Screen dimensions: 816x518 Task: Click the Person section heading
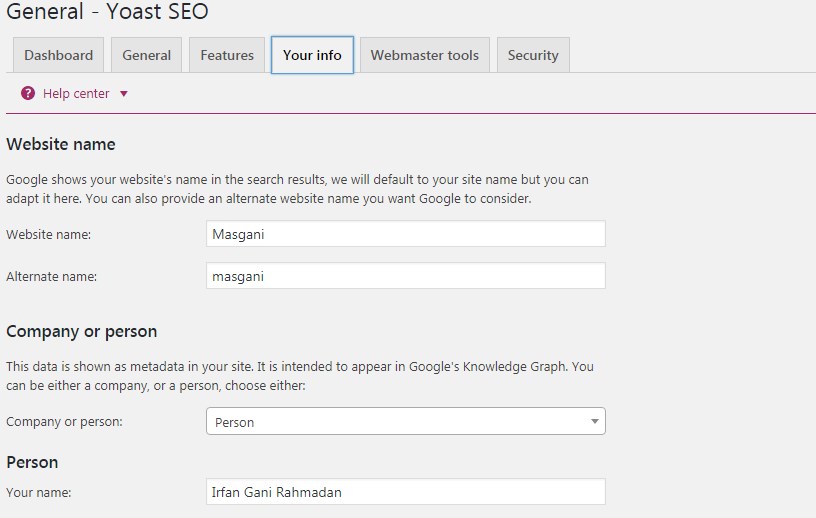click(x=32, y=462)
